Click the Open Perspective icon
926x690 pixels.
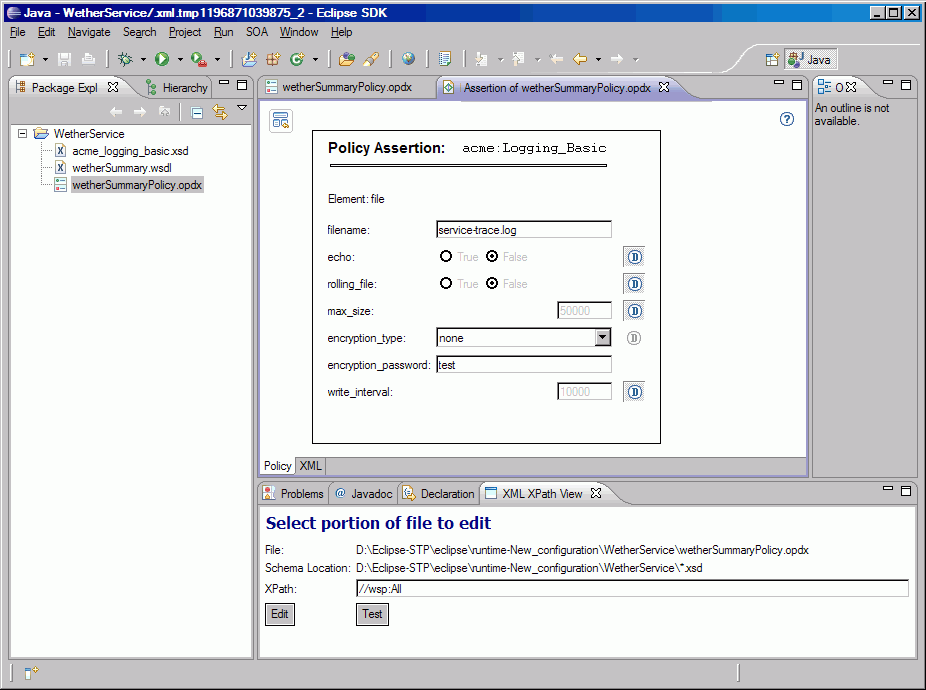772,59
